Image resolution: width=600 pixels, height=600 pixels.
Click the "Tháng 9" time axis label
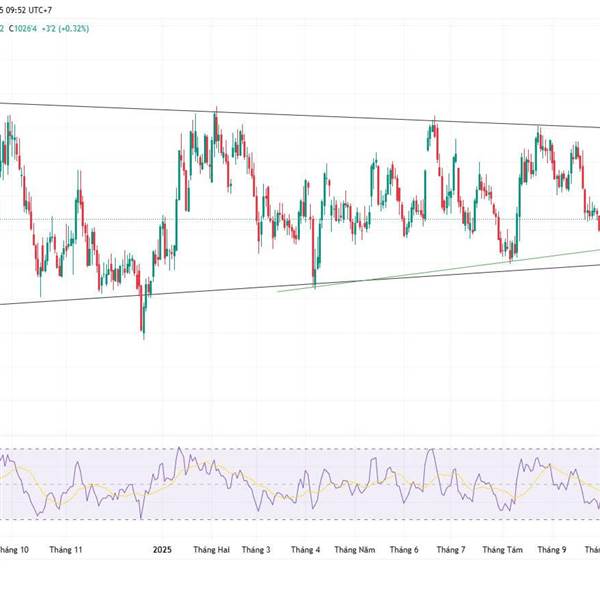click(552, 549)
